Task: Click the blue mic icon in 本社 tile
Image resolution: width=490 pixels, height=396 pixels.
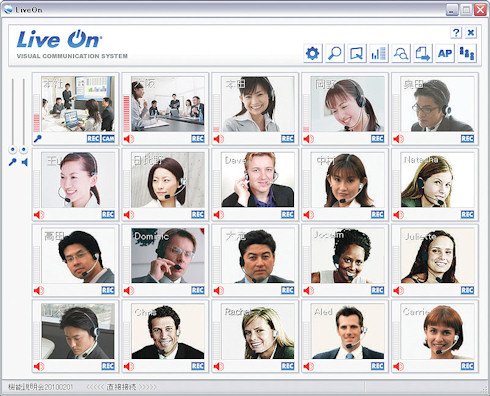Action: click(x=38, y=139)
